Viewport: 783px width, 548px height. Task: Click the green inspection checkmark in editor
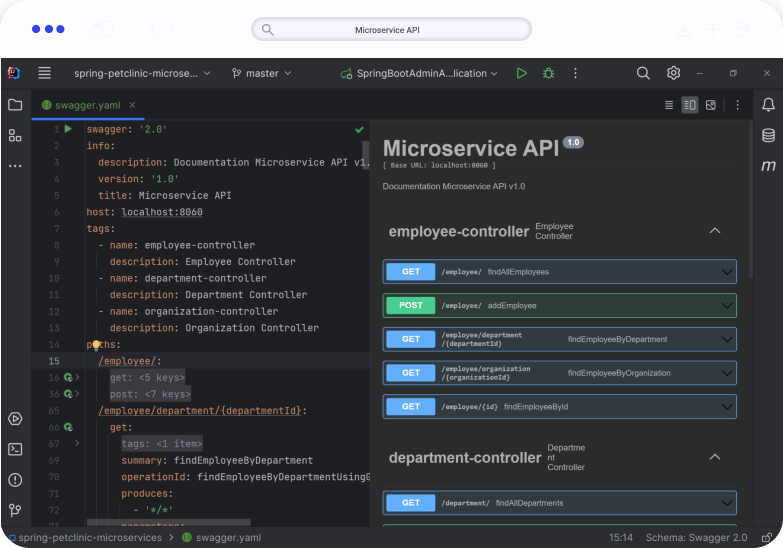point(359,130)
